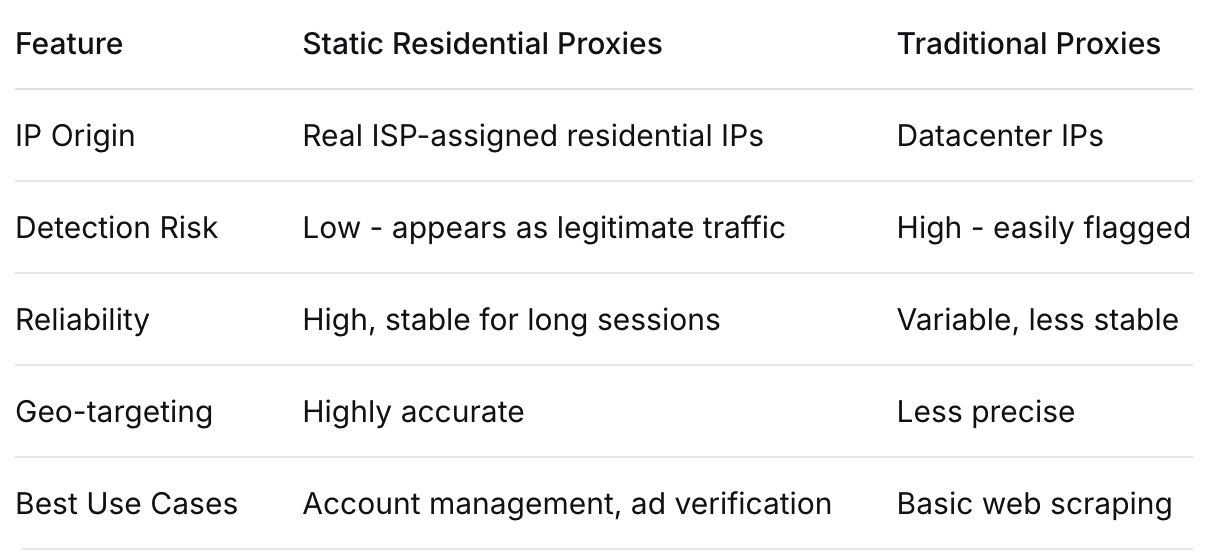
Task: Select the Reliability row label
Action: tap(82, 320)
